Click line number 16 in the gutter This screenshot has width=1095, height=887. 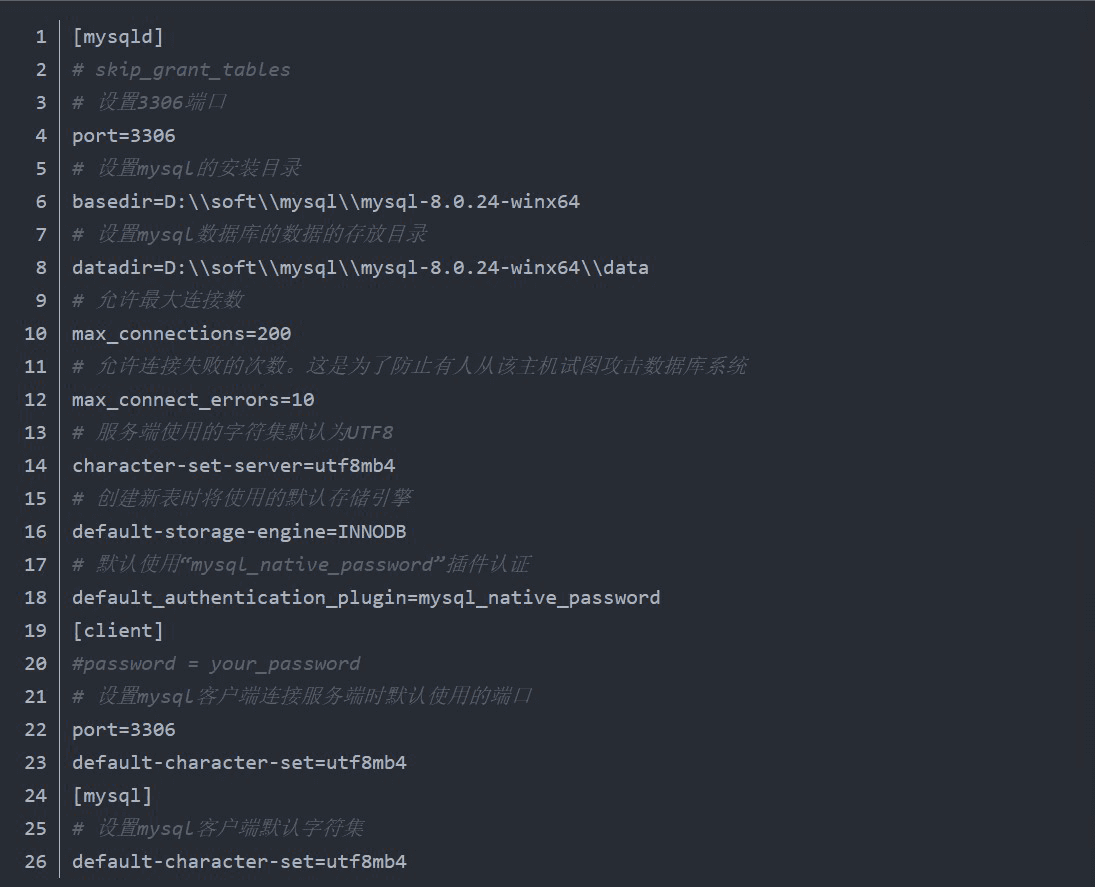36,532
